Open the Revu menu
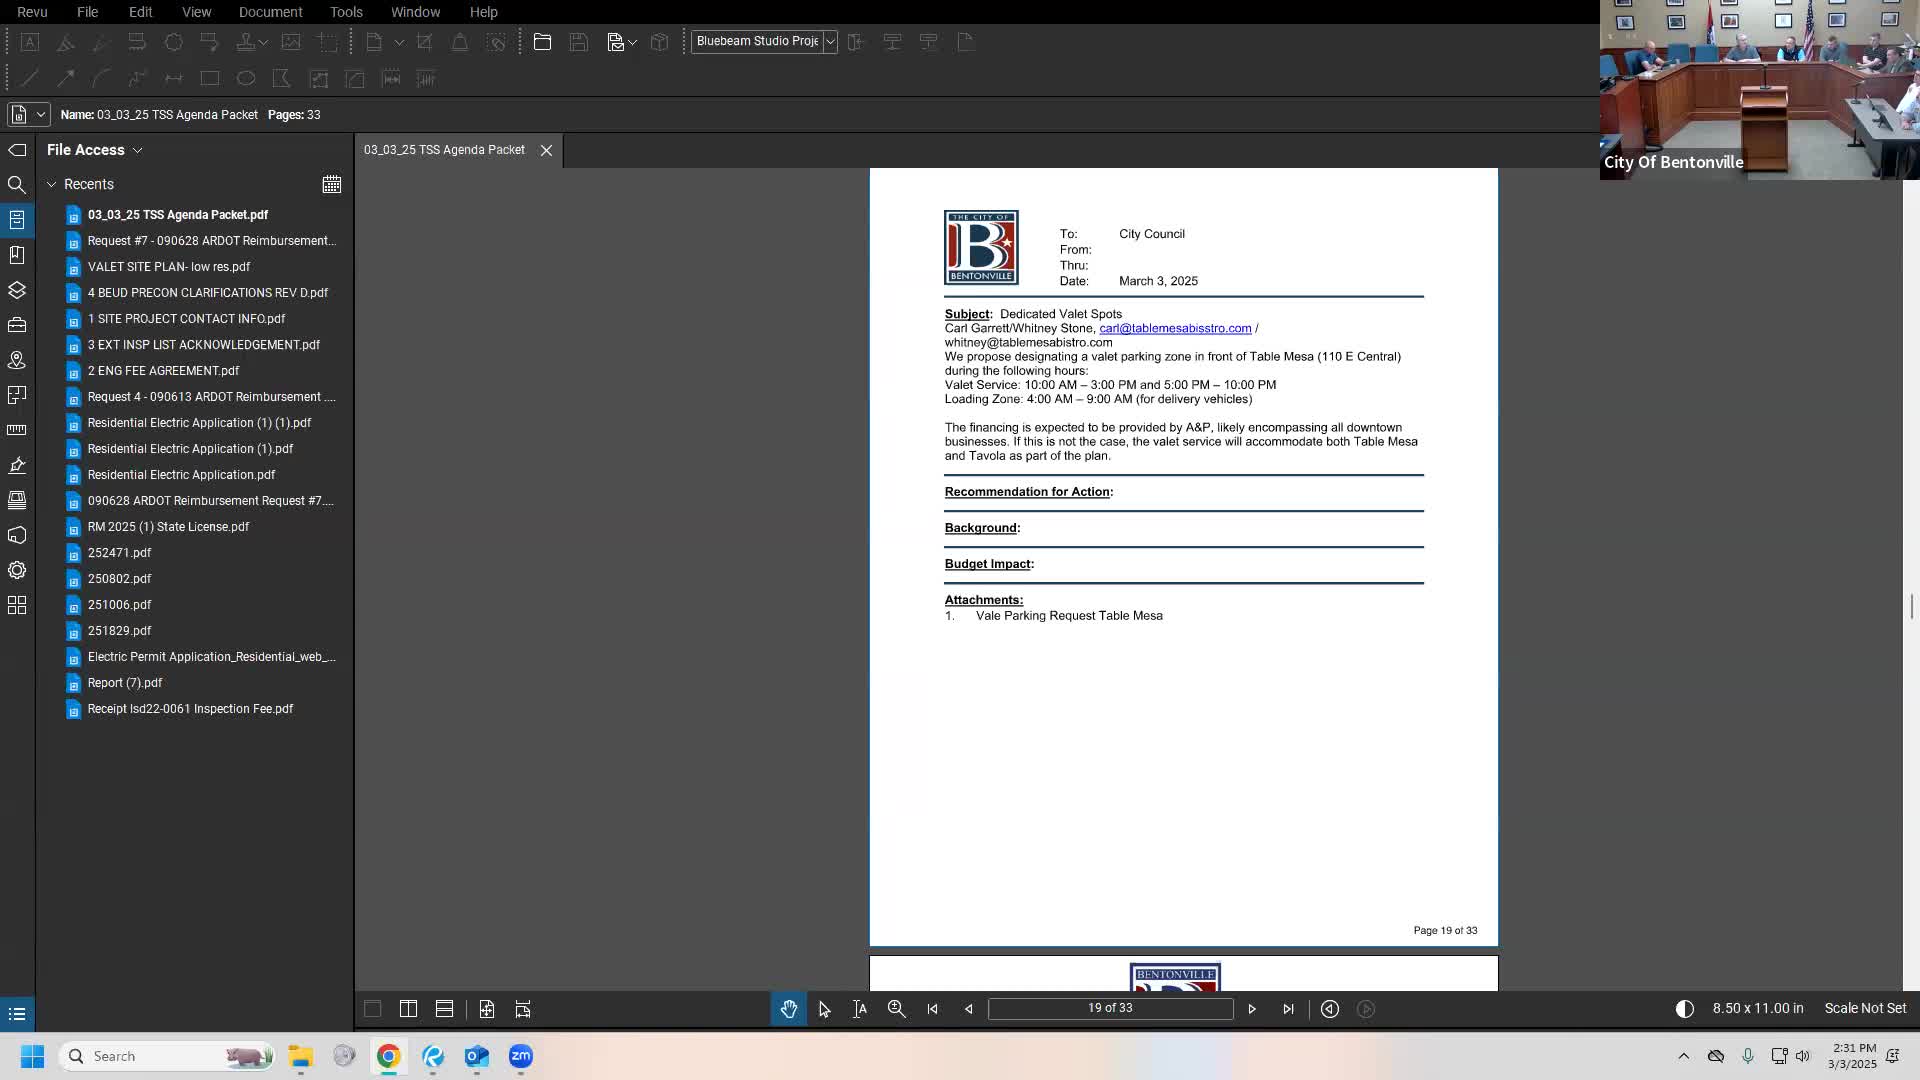Viewport: 1920px width, 1080px height. (32, 12)
